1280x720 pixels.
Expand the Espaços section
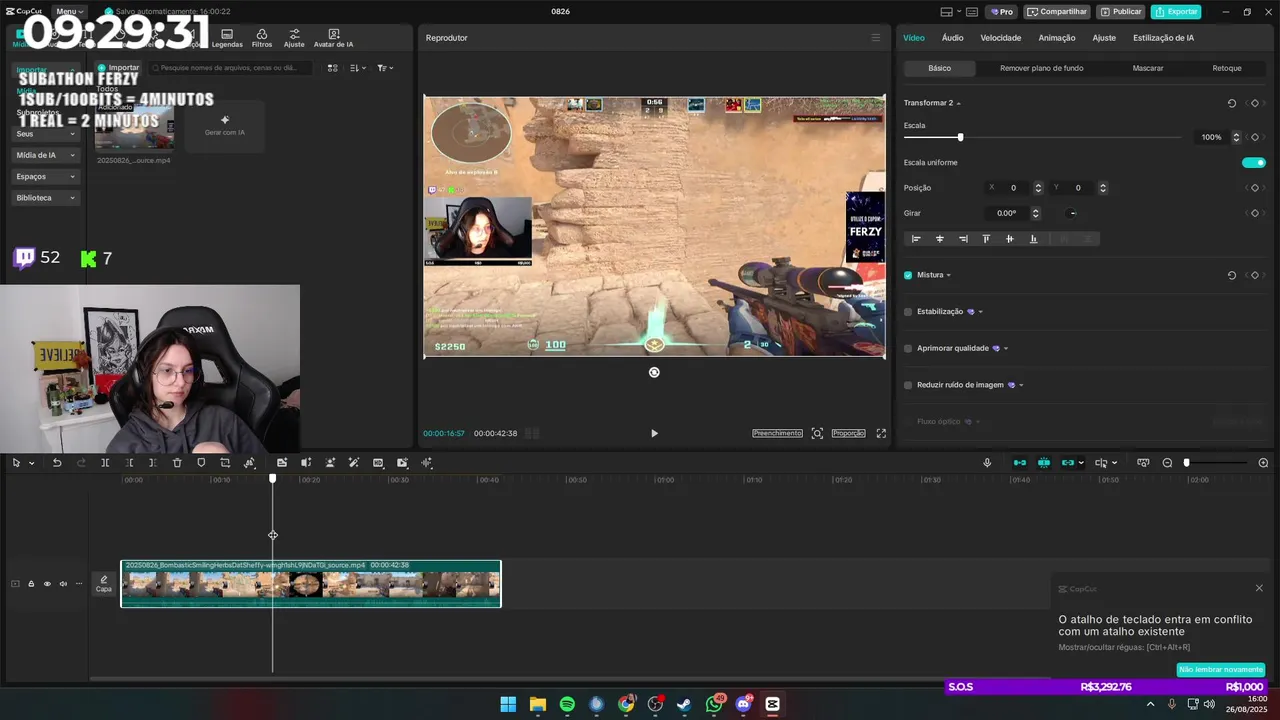coord(46,177)
